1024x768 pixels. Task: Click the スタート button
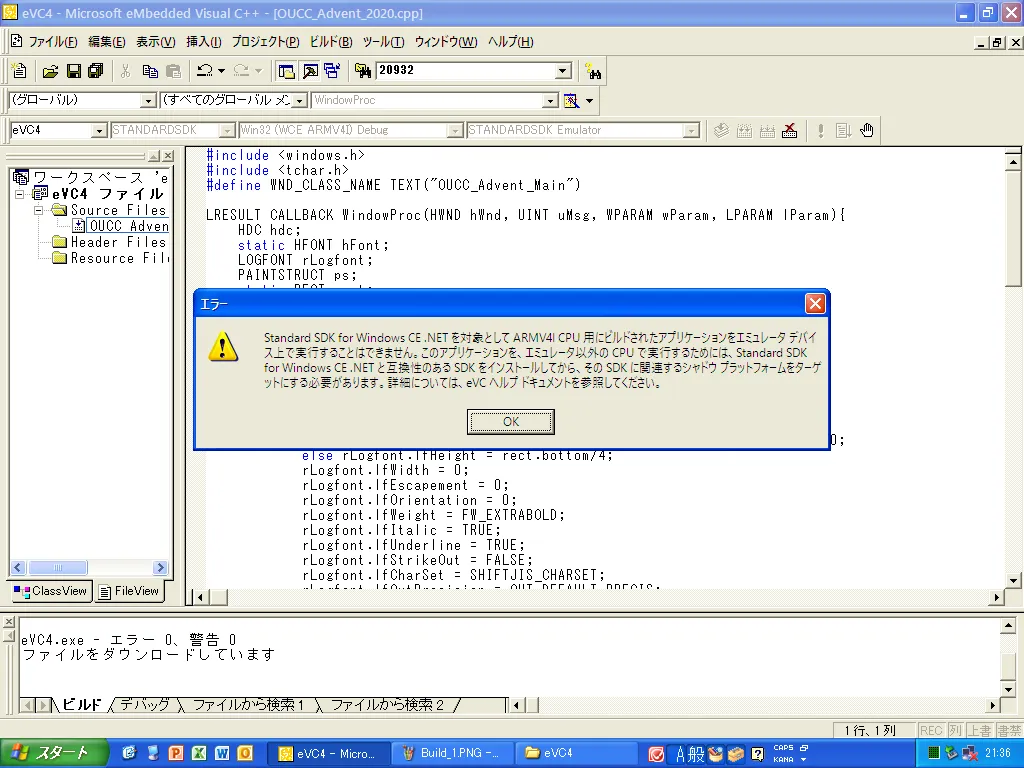54,753
